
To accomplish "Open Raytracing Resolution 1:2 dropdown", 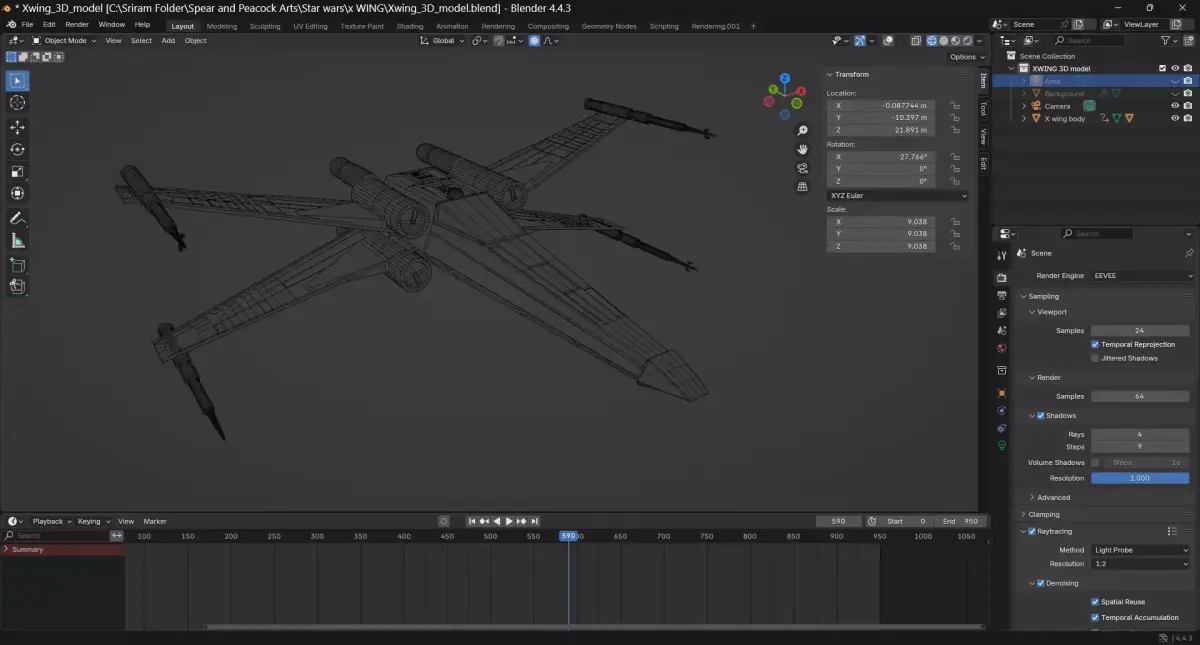I will pyautogui.click(x=1141, y=564).
